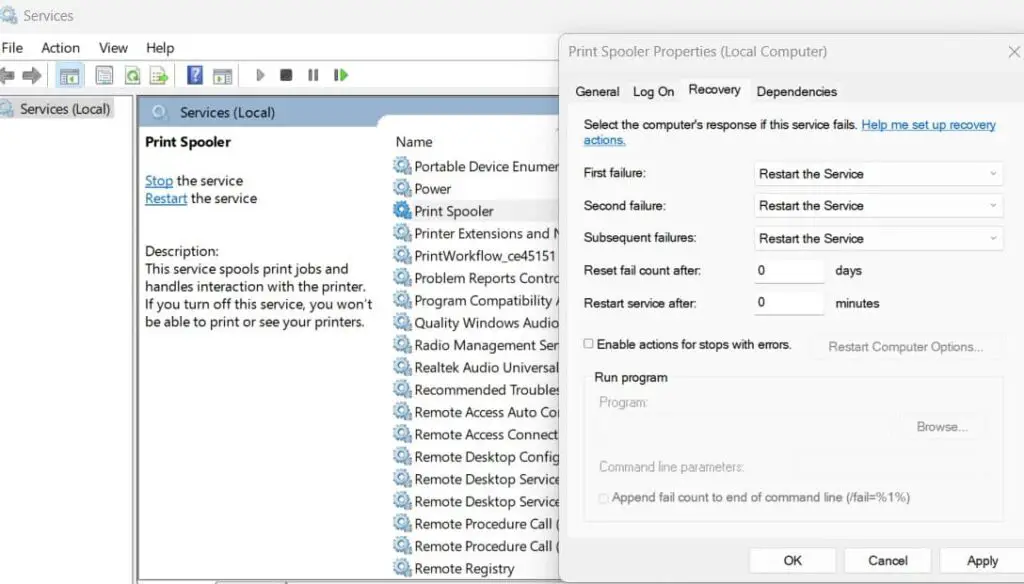
Task: Click the Help me set up recovery actions link
Action: pos(930,124)
